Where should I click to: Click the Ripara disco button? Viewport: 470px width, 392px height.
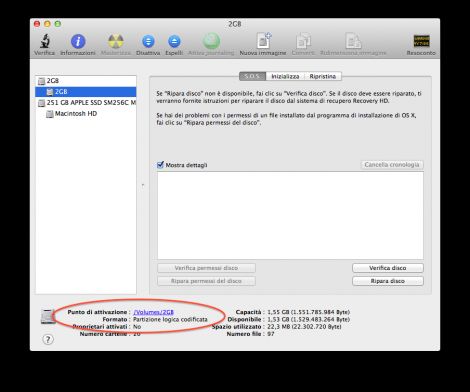[388, 281]
